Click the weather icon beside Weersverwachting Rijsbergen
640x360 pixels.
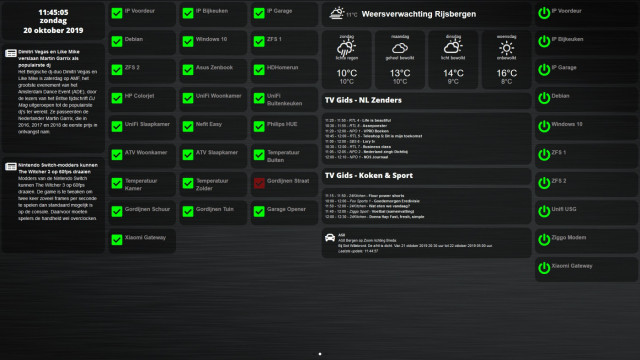pyautogui.click(x=337, y=13)
